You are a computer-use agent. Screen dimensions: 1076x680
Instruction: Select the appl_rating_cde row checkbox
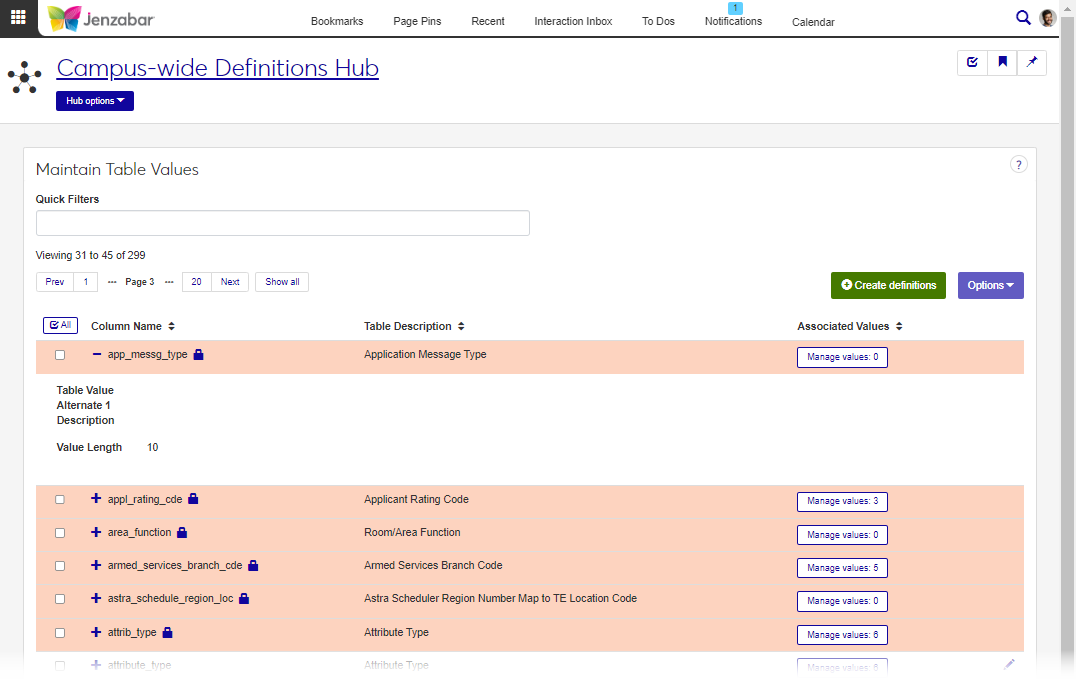tap(60, 499)
